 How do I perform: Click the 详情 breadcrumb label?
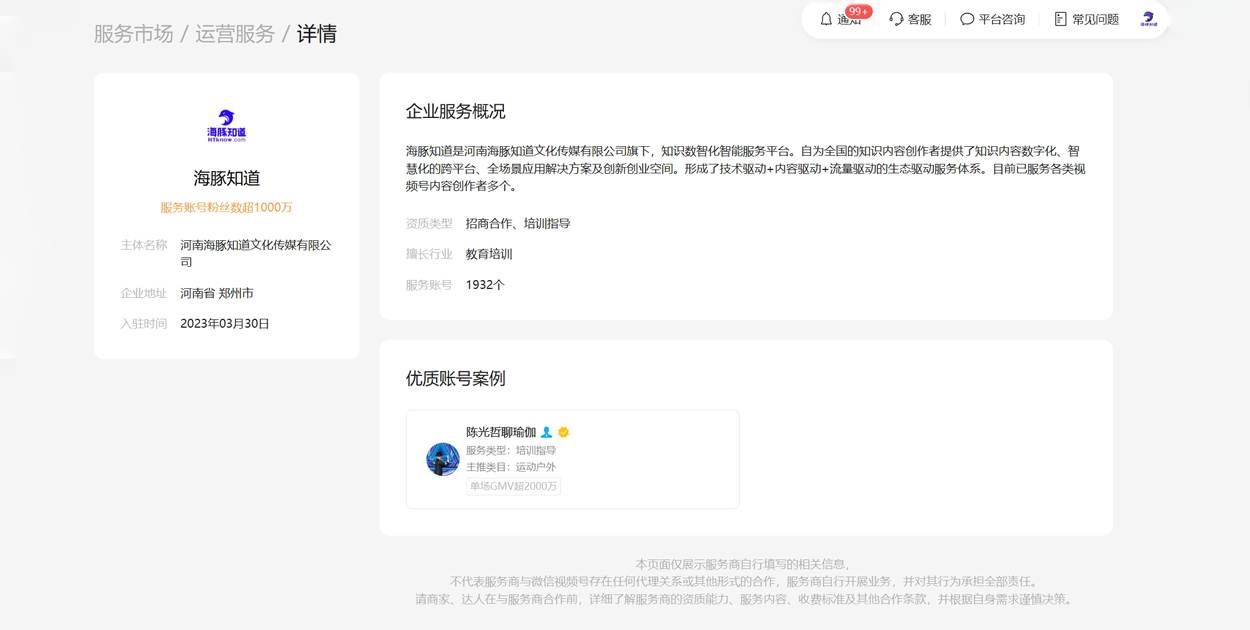point(317,34)
